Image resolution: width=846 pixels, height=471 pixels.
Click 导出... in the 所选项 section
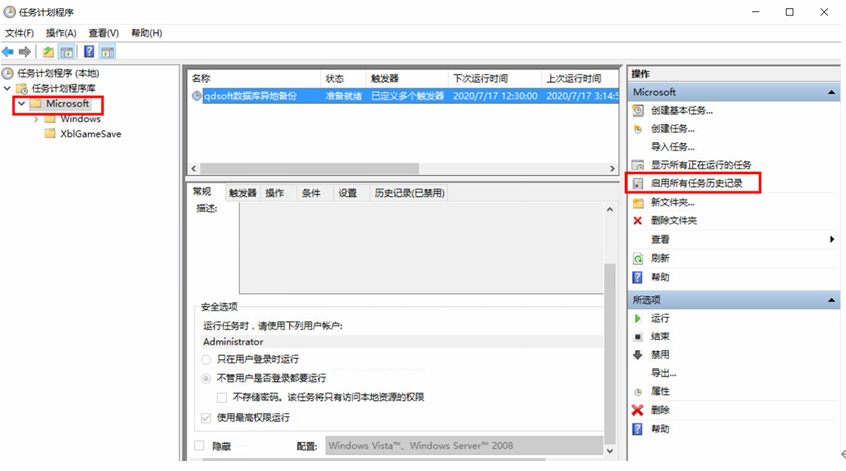663,373
